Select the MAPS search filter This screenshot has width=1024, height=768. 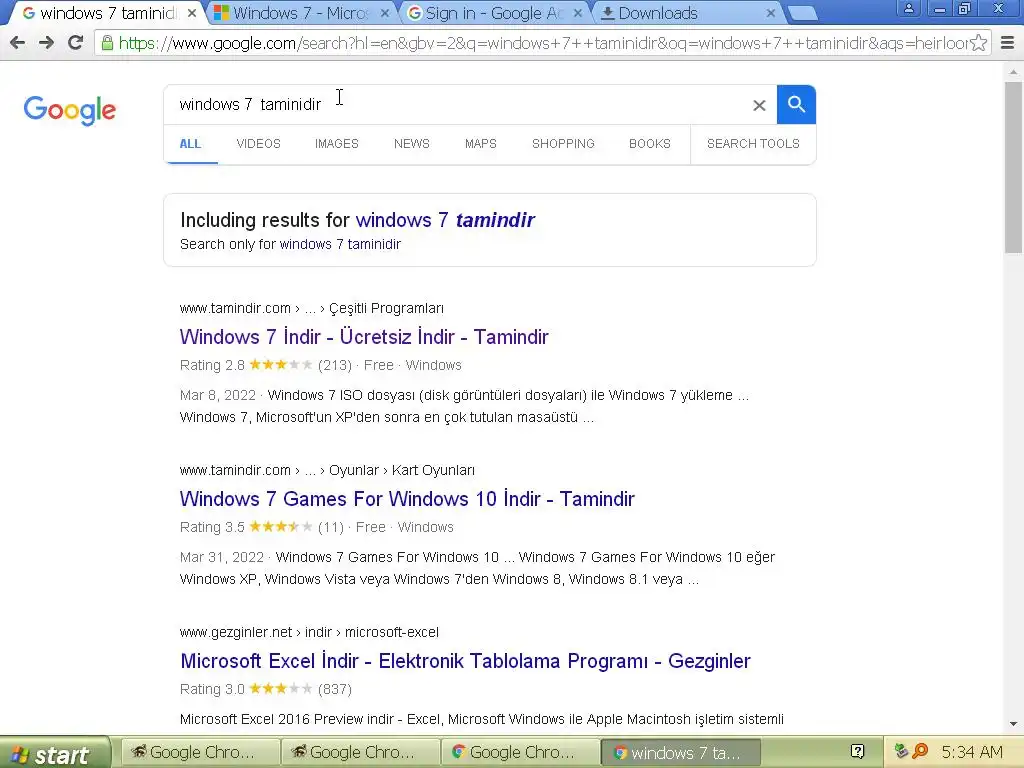tap(481, 144)
